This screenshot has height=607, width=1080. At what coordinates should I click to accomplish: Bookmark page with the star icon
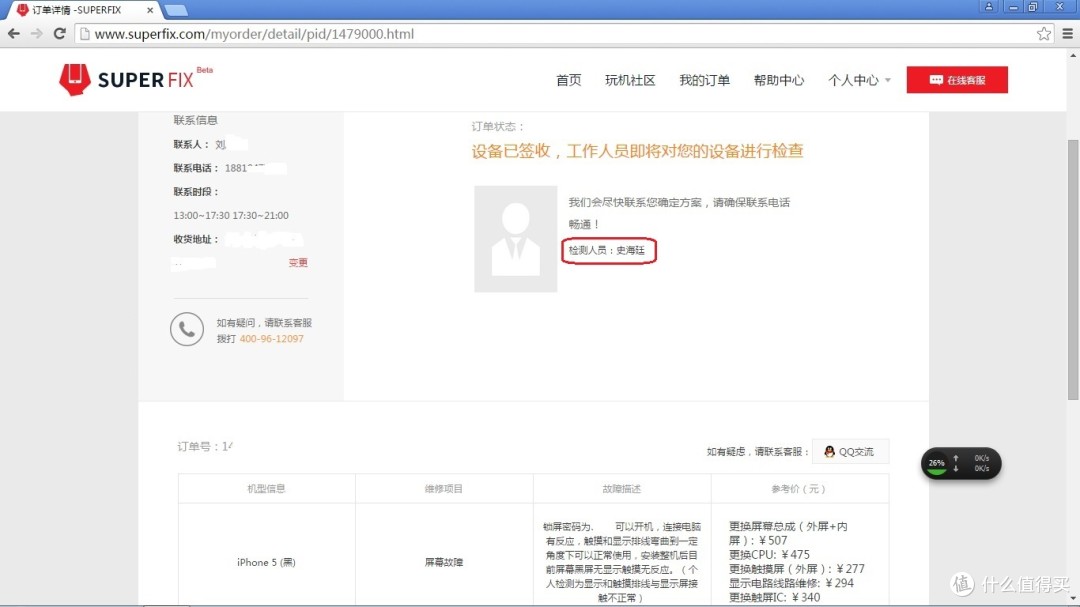tap(1043, 33)
